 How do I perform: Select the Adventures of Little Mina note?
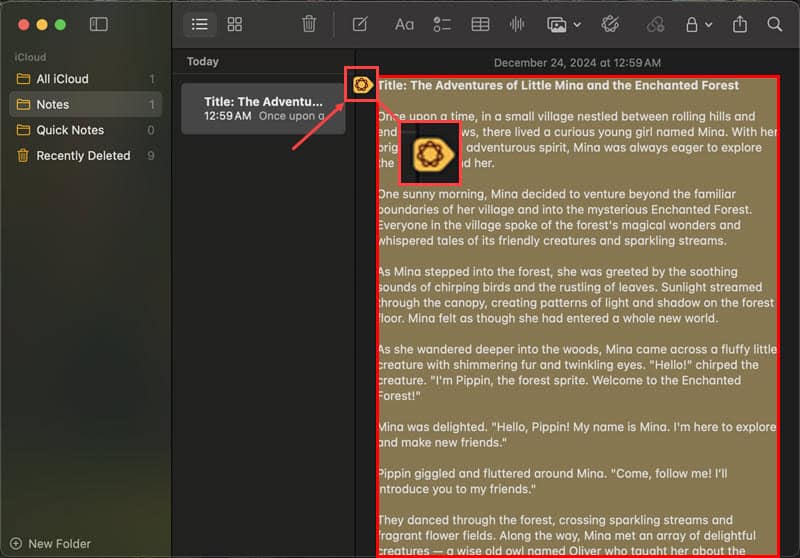coord(263,108)
